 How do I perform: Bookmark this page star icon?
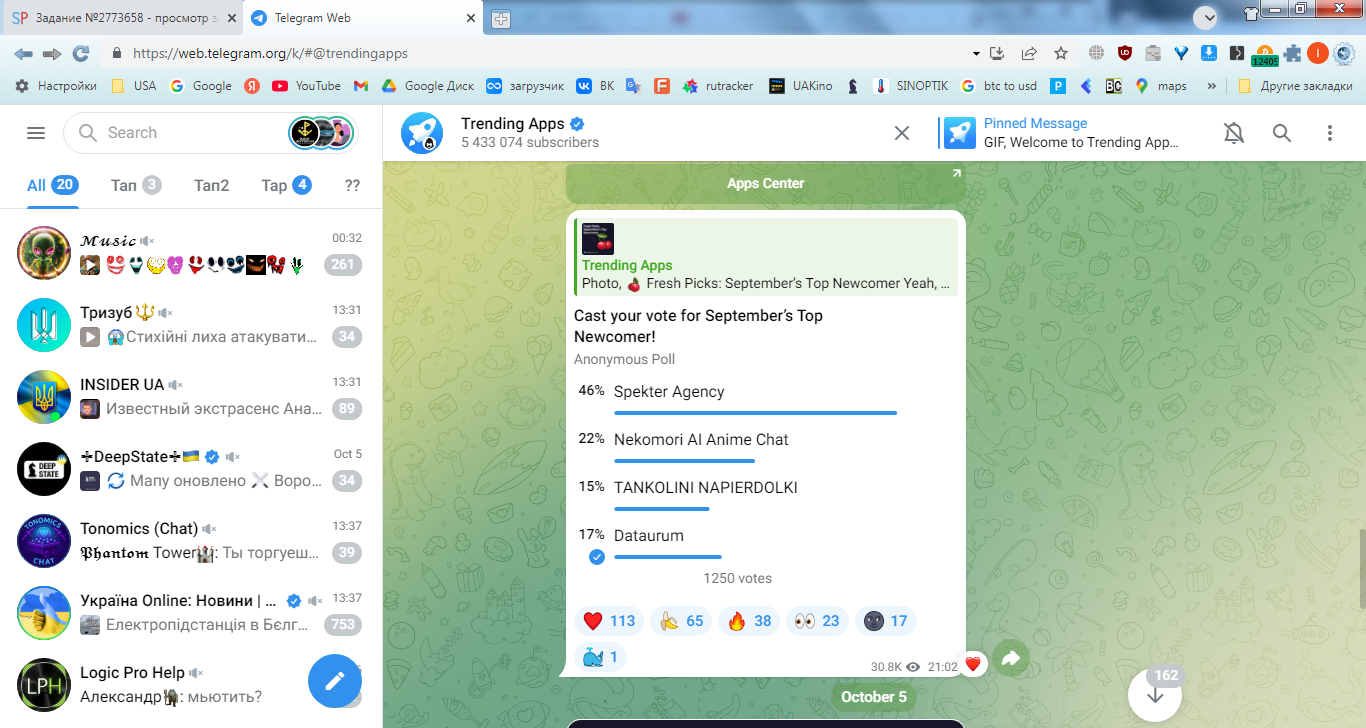[x=1061, y=53]
